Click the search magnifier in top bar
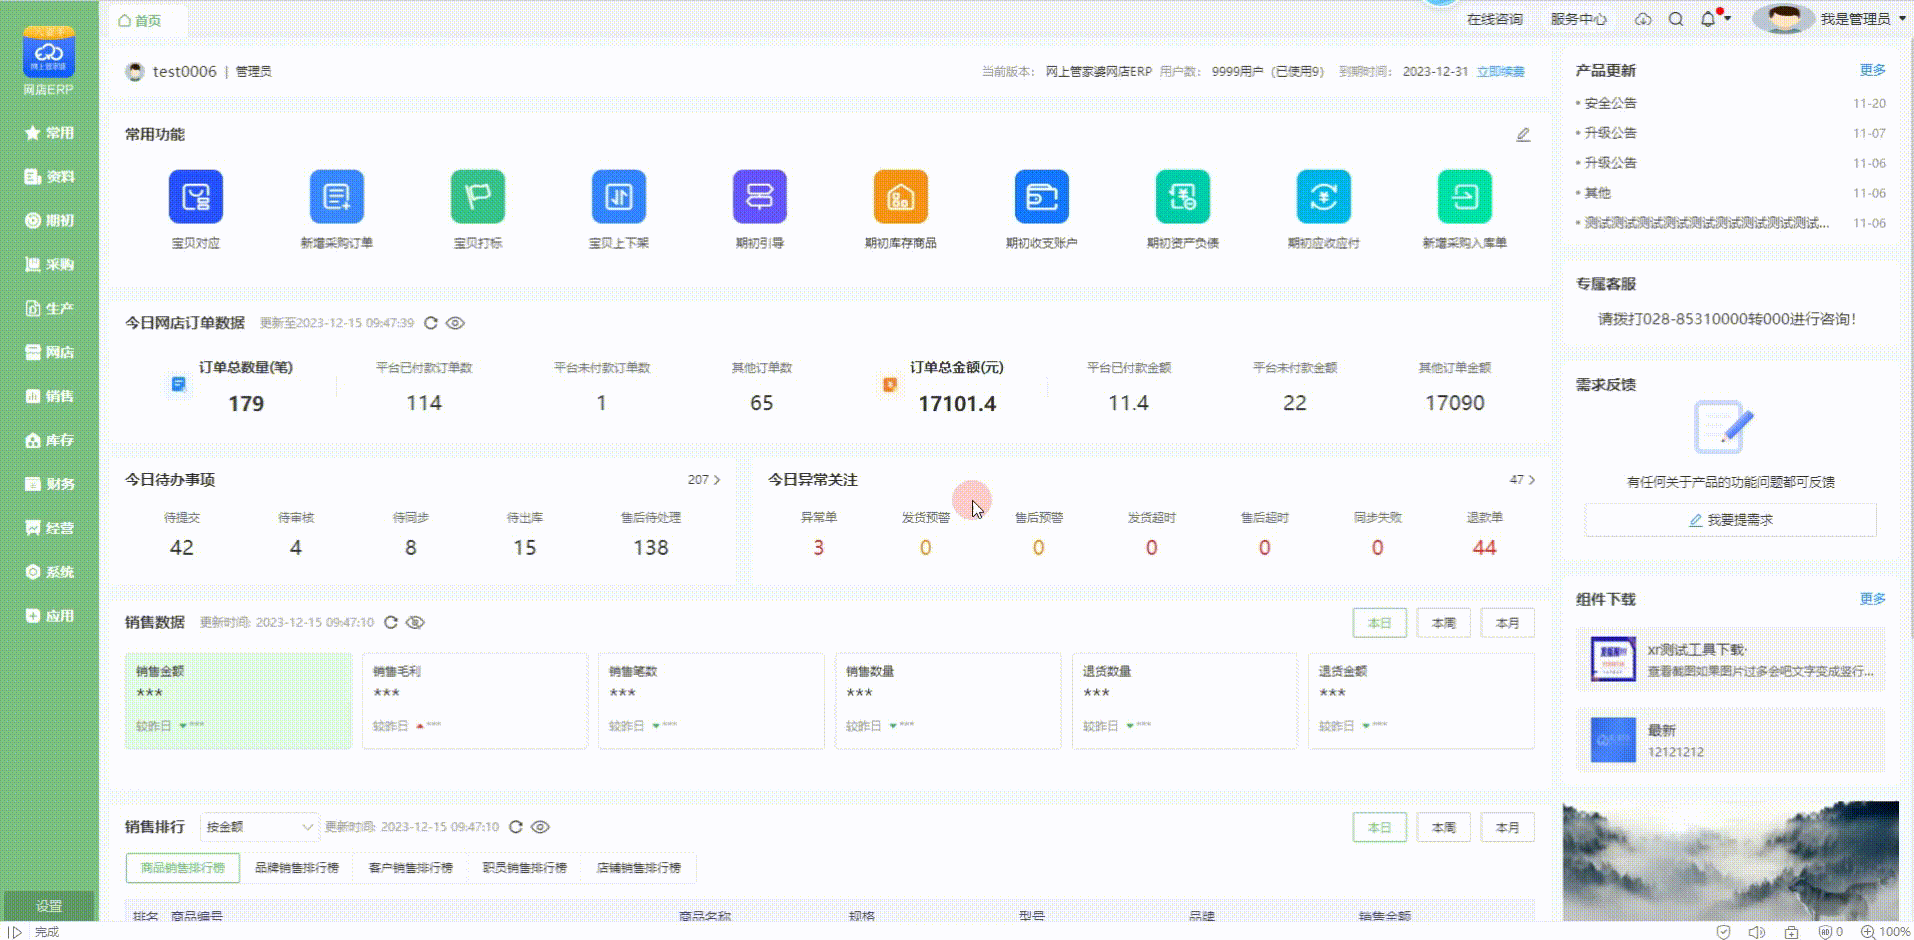 (x=1676, y=19)
